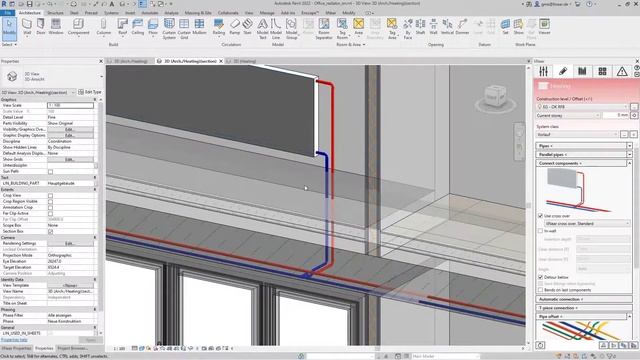Open the File menu

(x=8, y=13)
